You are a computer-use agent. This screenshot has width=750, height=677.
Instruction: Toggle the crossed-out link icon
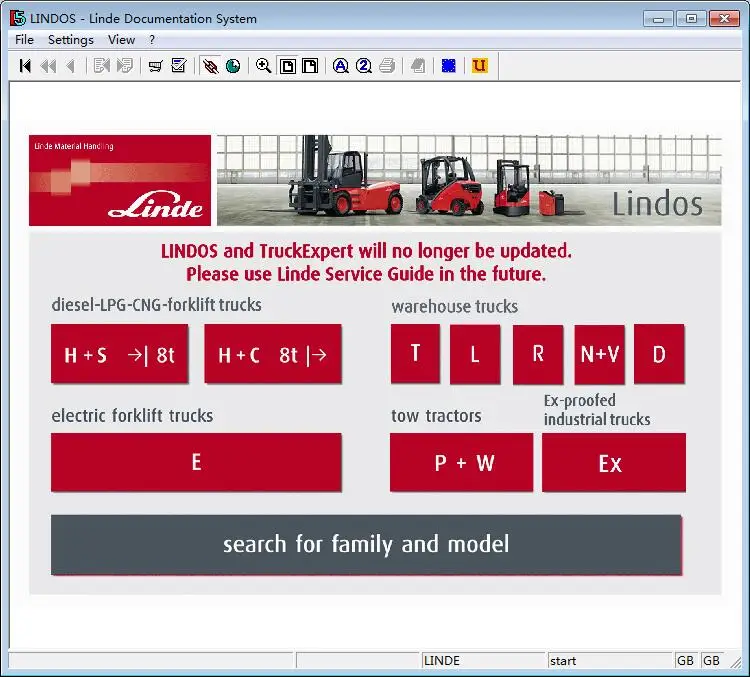pyautogui.click(x=210, y=66)
